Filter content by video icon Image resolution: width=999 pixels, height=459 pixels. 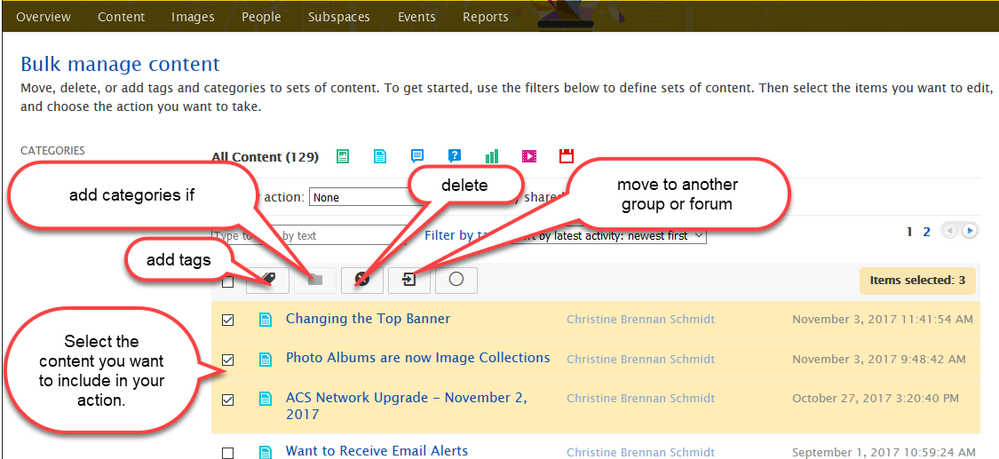(528, 156)
